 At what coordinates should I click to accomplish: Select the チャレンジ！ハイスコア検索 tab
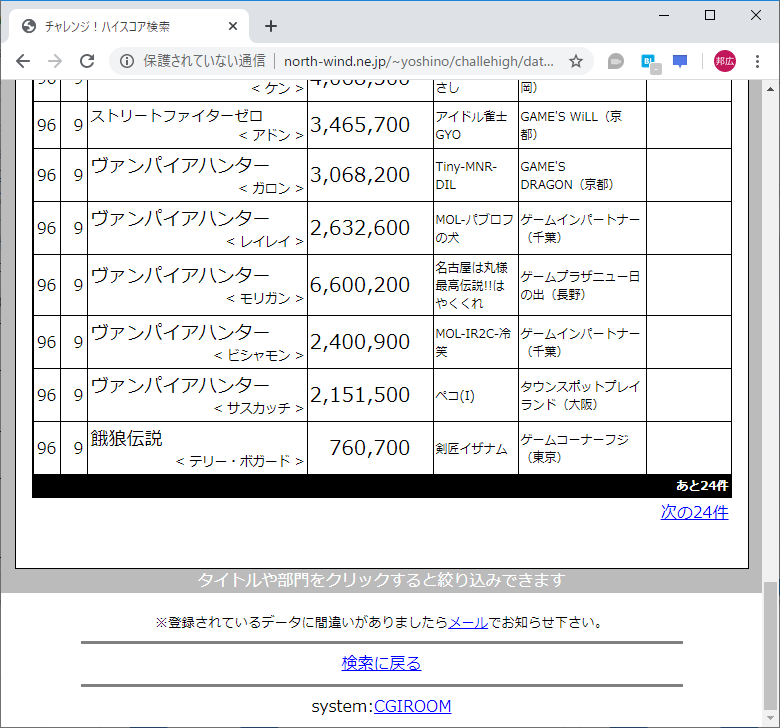(125, 26)
